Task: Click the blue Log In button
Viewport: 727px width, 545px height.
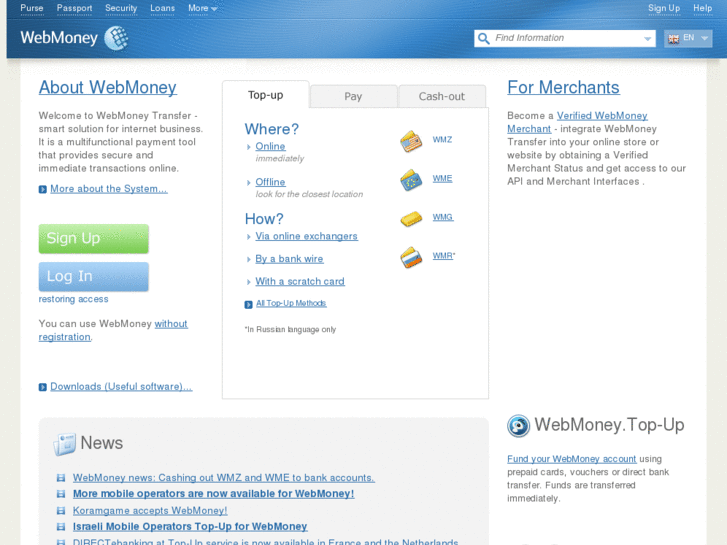Action: coord(94,277)
